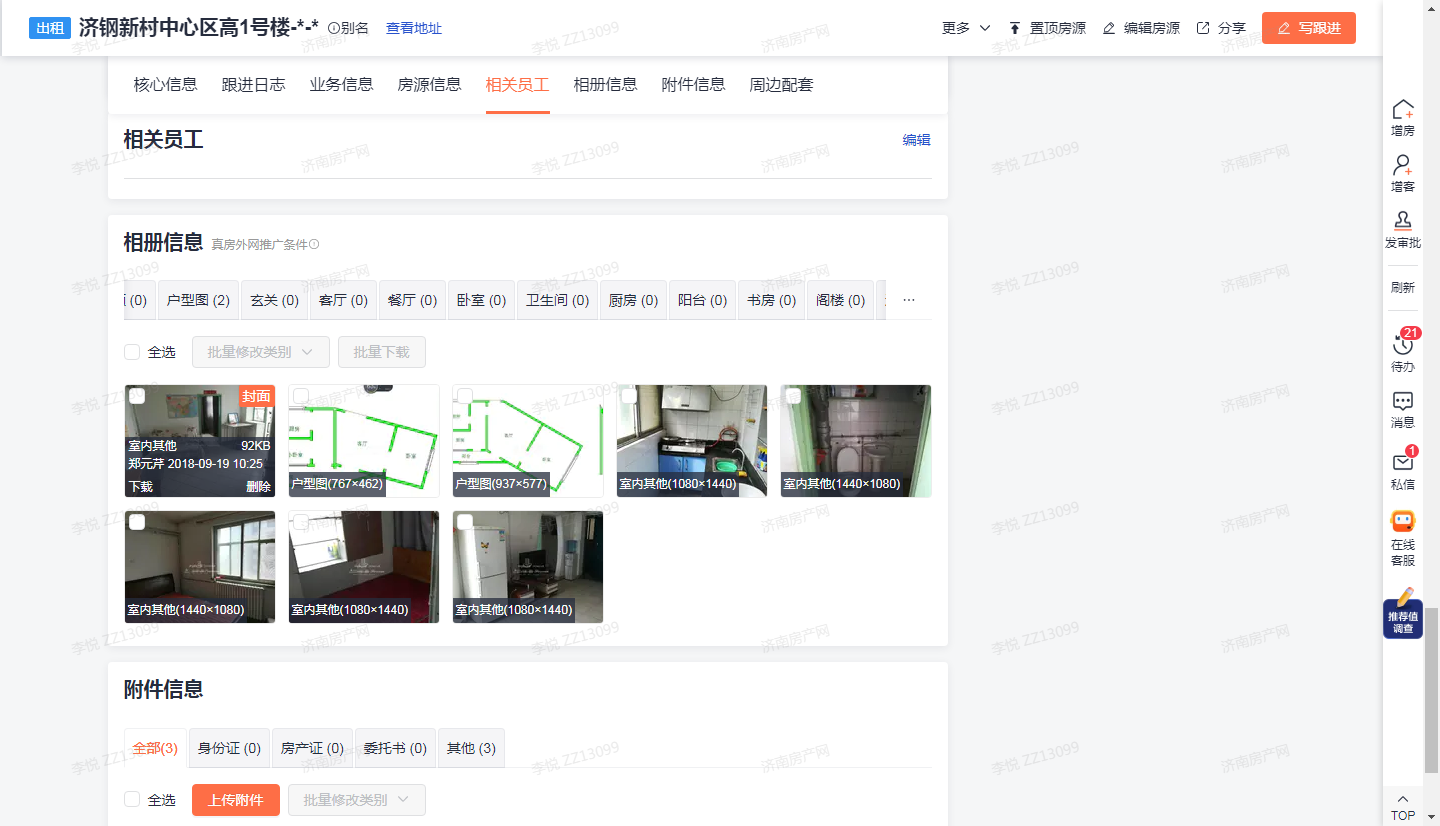Viewport: 1440px width, 826px height.
Task: Expand album categories with ellipsis button
Action: point(908,300)
